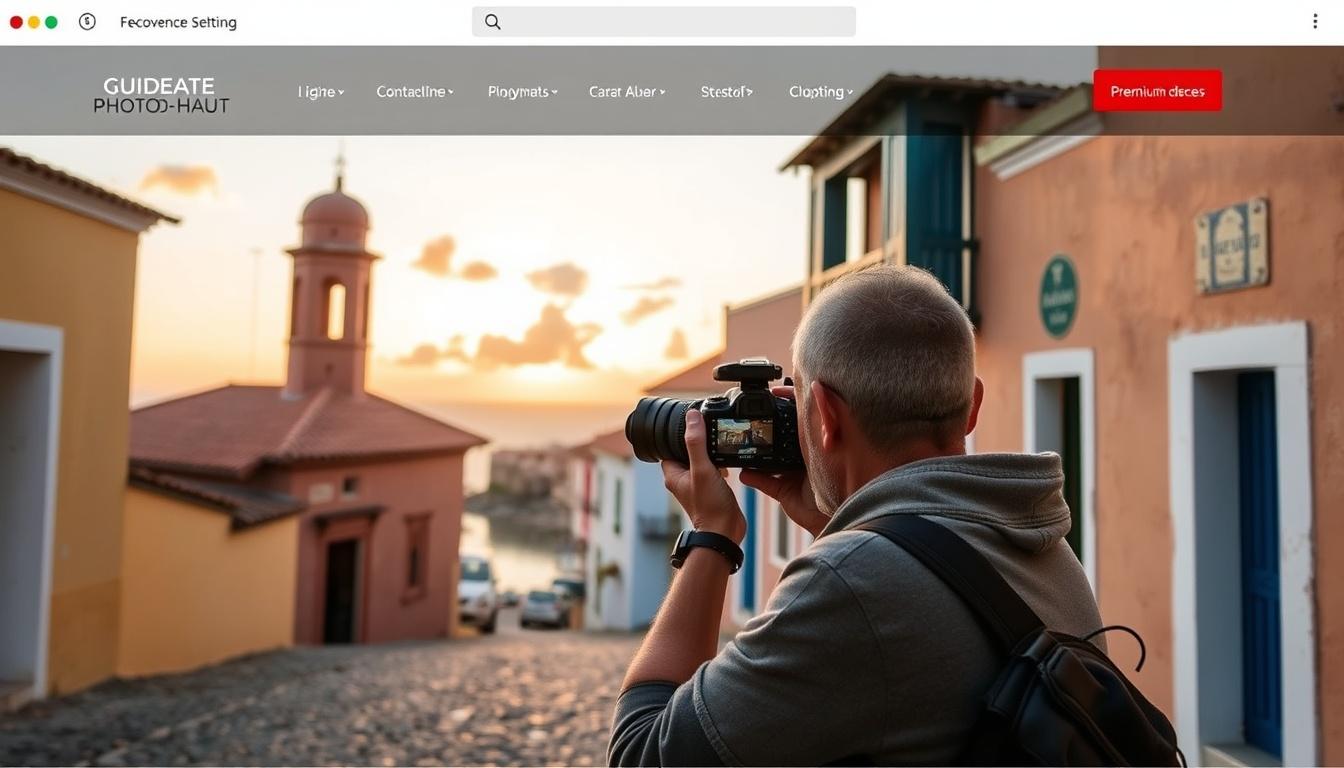Click the red window close dot
1344x768 pixels.
(x=16, y=22)
